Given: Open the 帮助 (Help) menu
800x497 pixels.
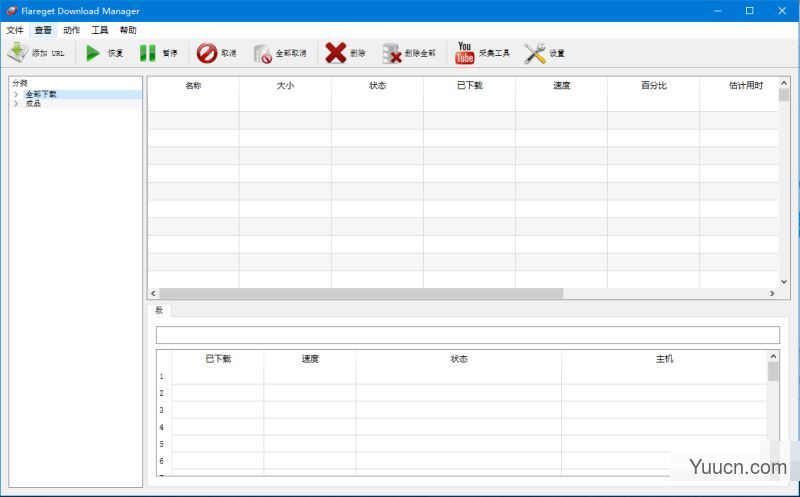Looking at the screenshot, I should (x=128, y=30).
